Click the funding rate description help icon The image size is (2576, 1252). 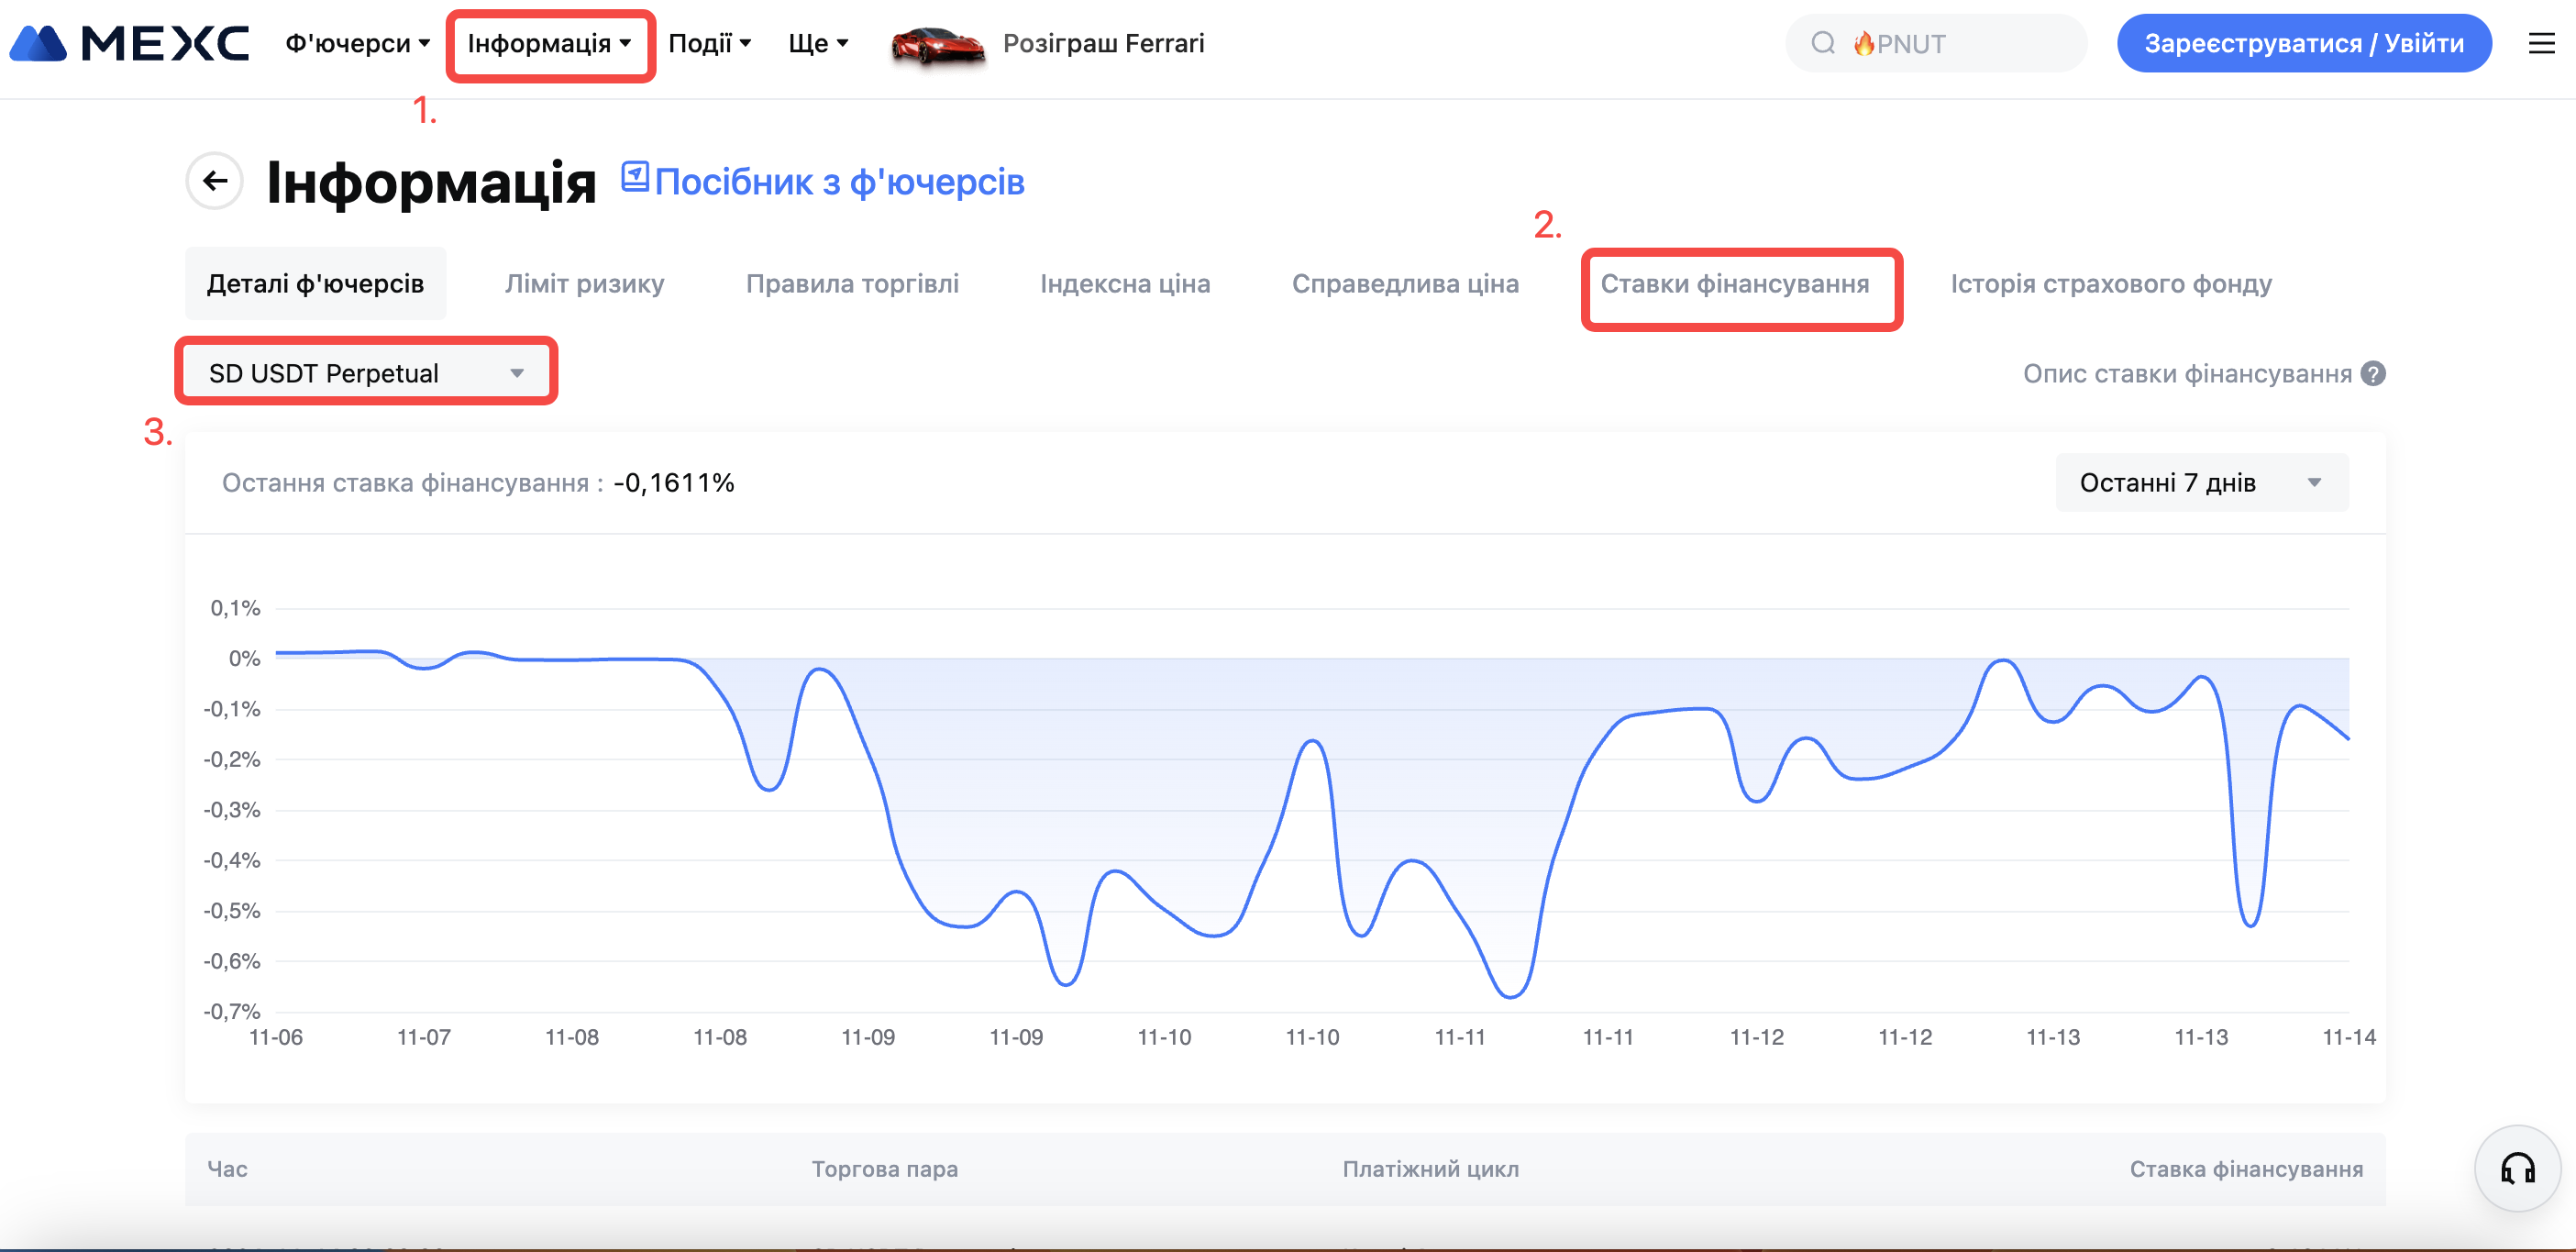[2373, 374]
